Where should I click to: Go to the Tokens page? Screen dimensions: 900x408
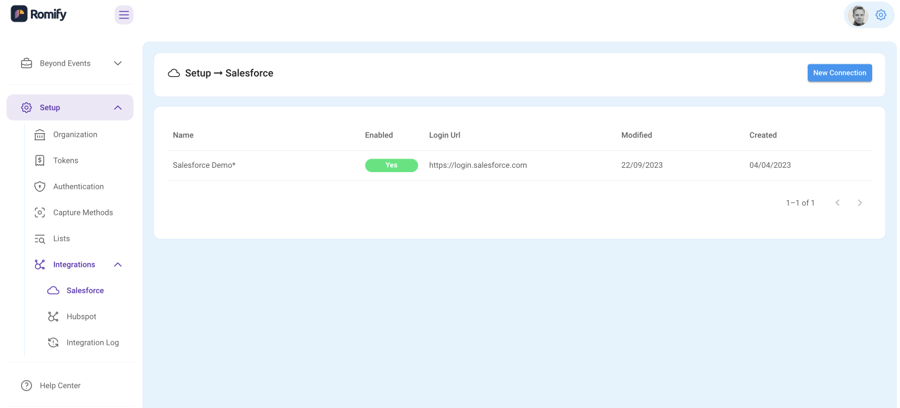click(x=65, y=160)
